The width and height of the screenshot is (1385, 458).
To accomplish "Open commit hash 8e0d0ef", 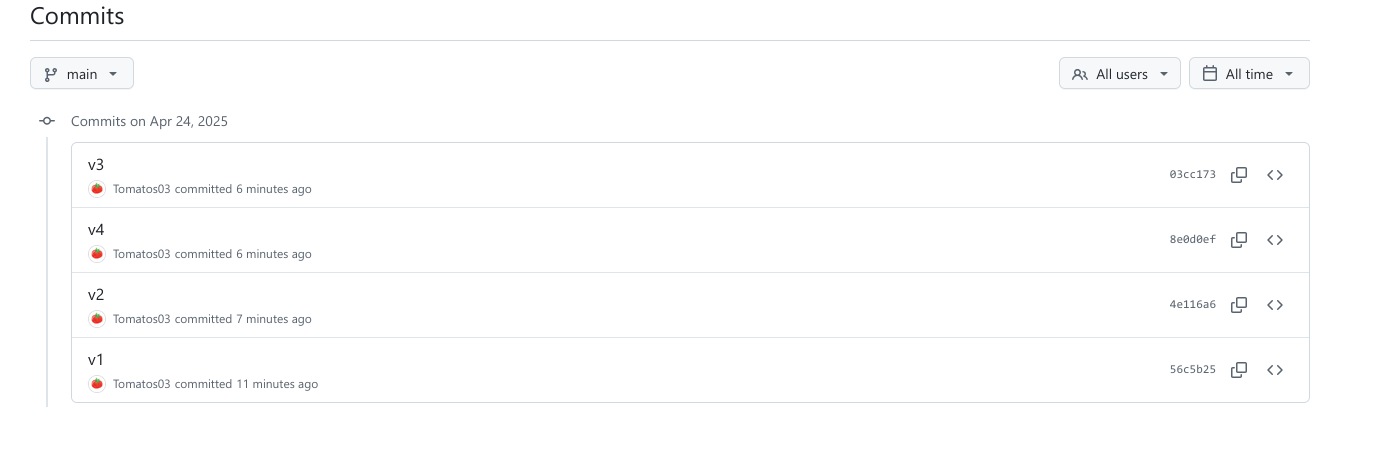I will point(1193,240).
